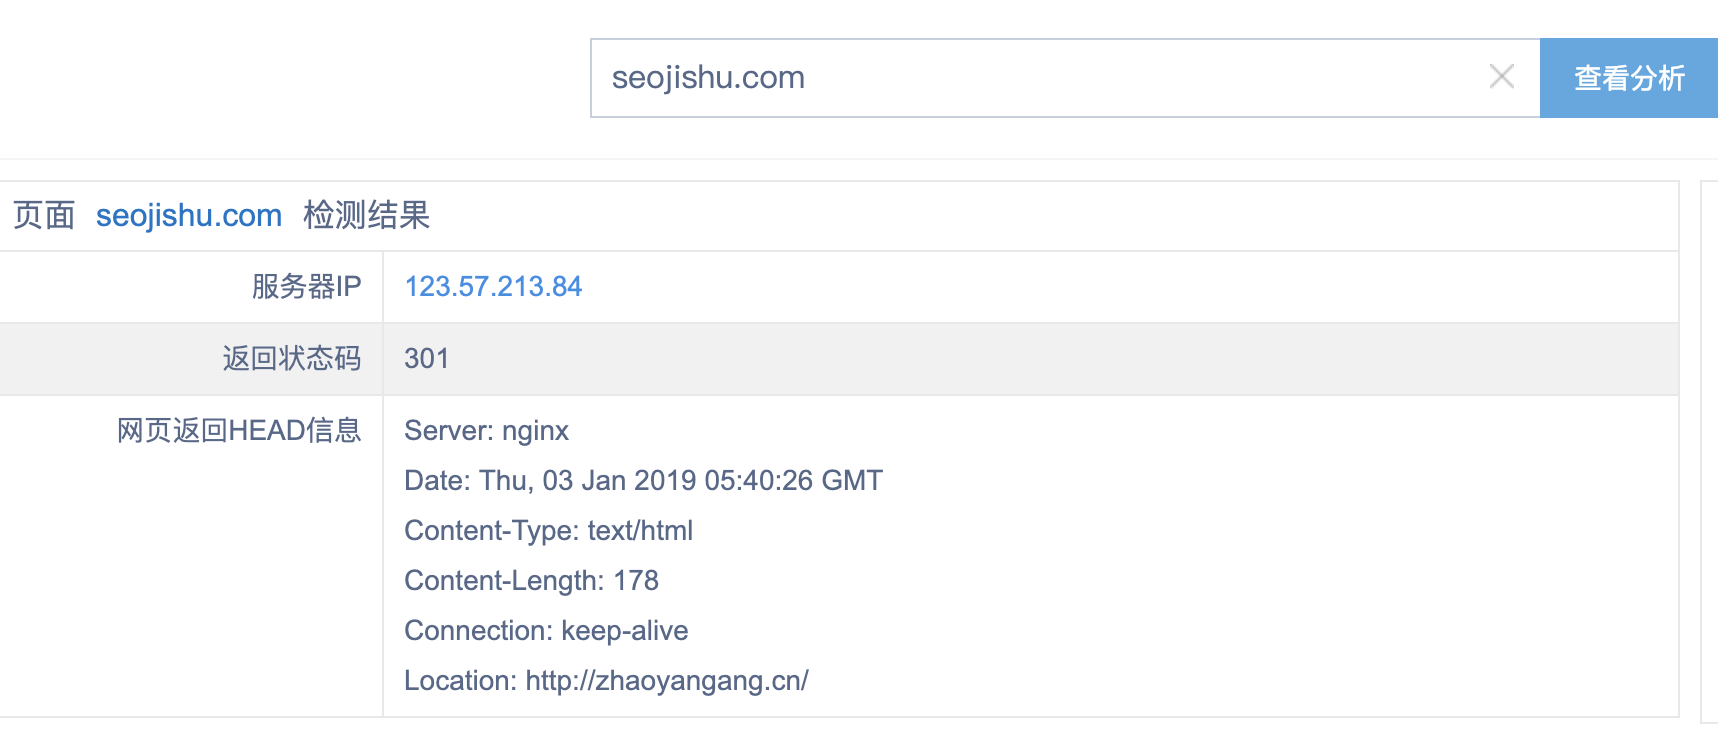Screen dimensions: 1718x736
Task: Click the Server: nginx header line
Action: [x=486, y=431]
